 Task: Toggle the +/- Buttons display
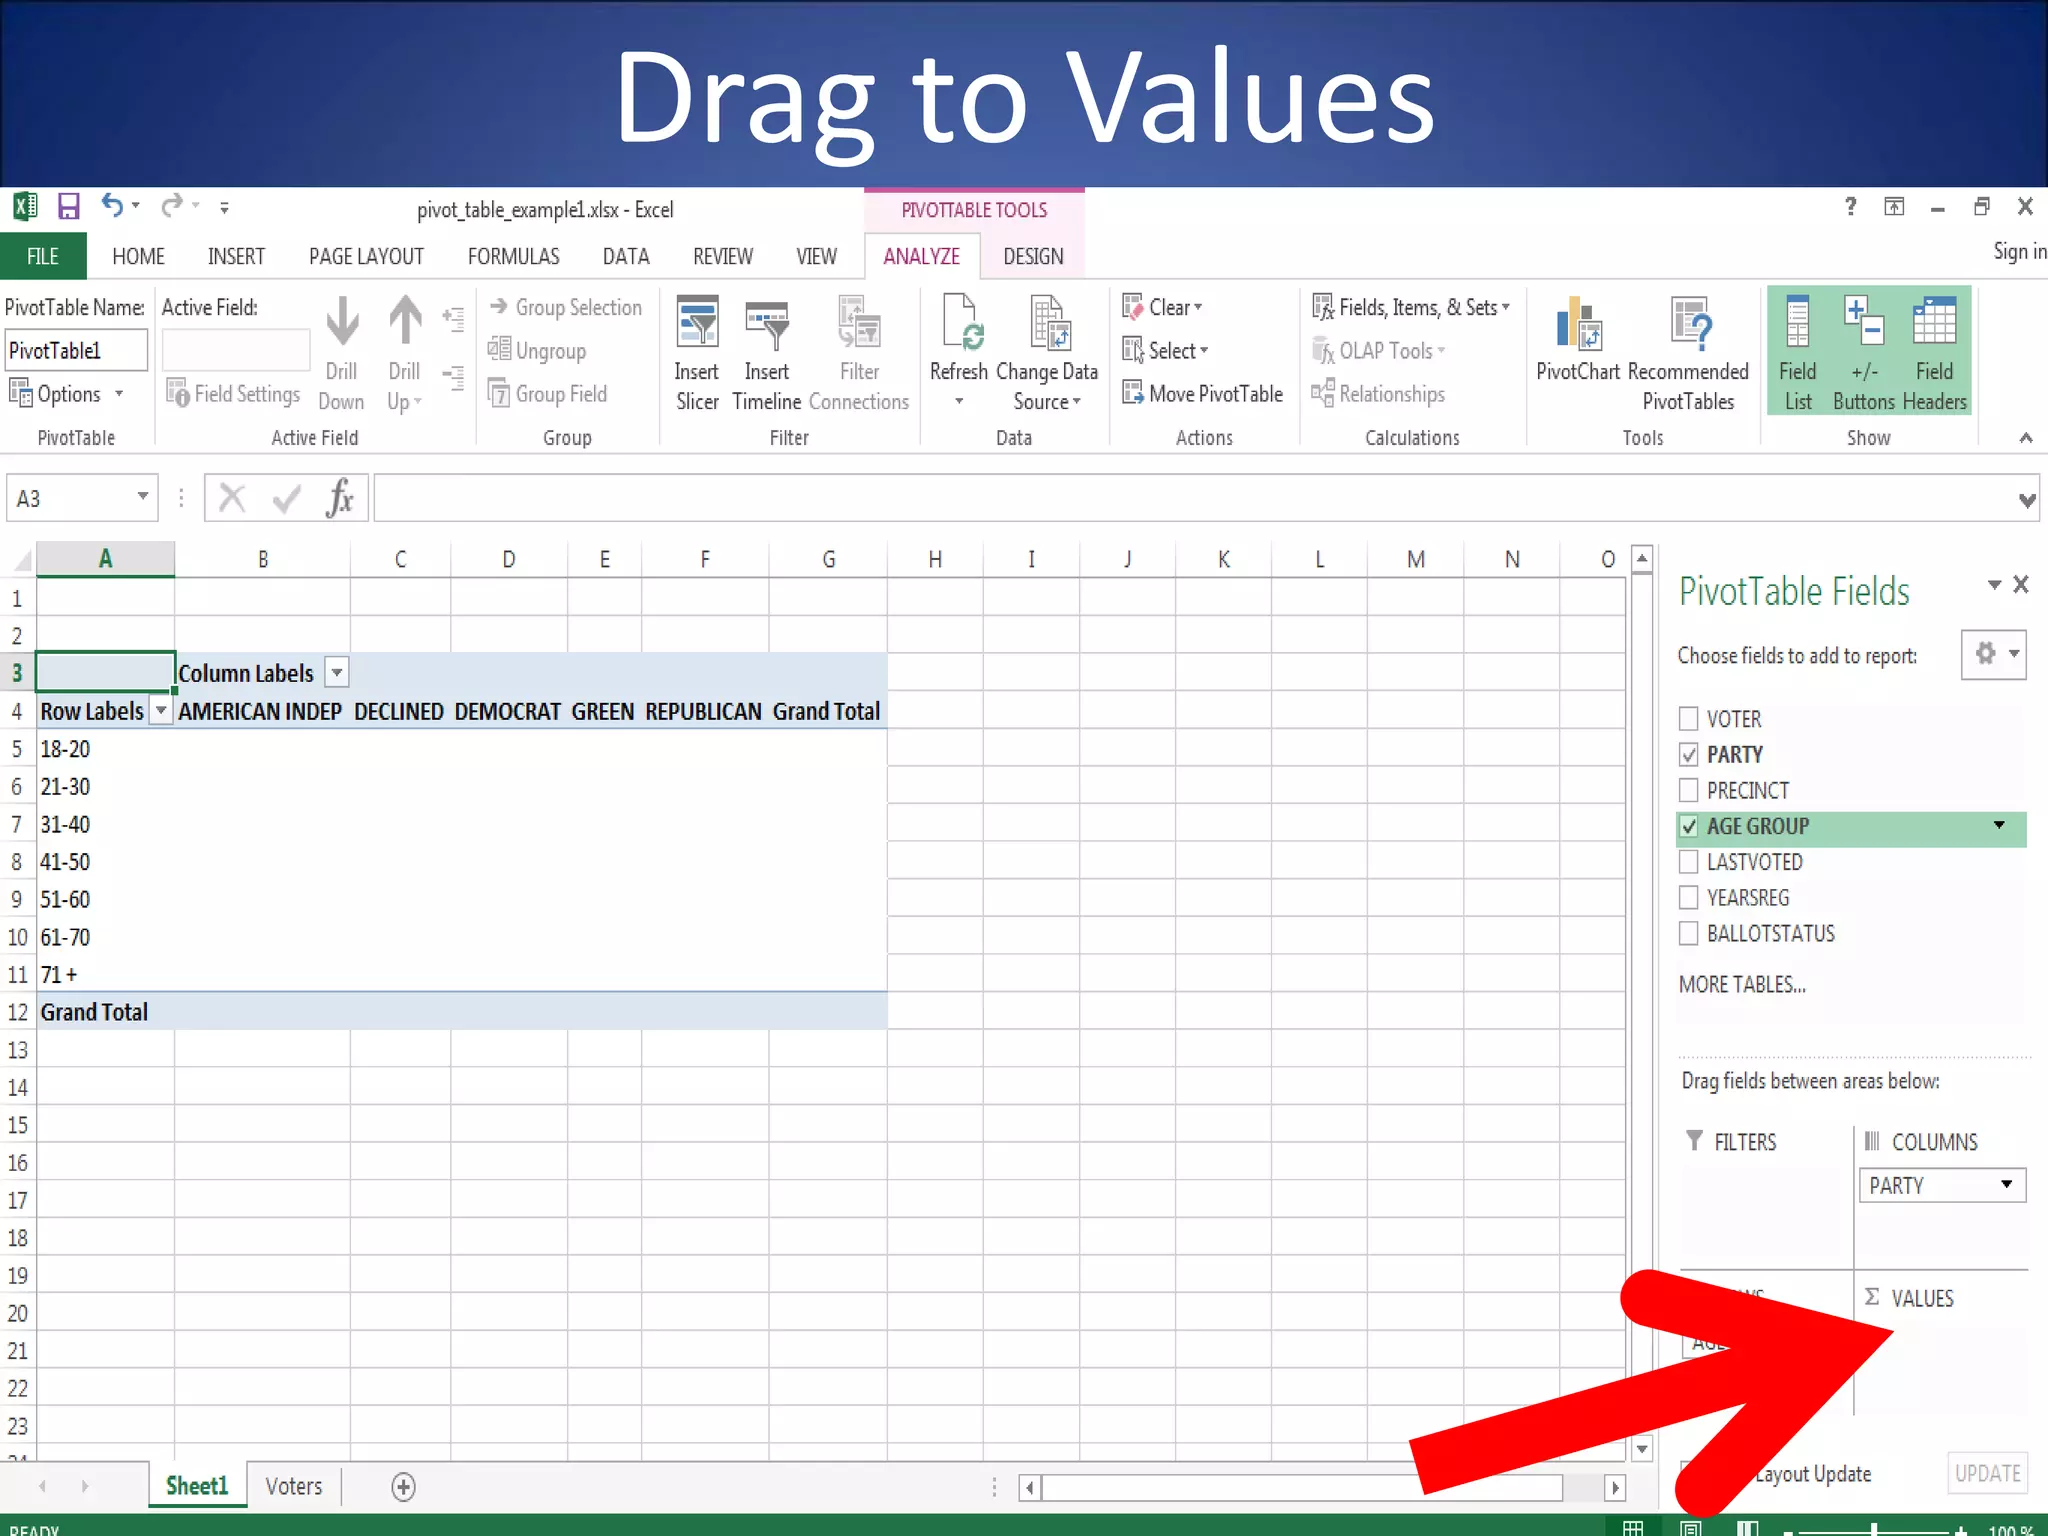pyautogui.click(x=1864, y=354)
